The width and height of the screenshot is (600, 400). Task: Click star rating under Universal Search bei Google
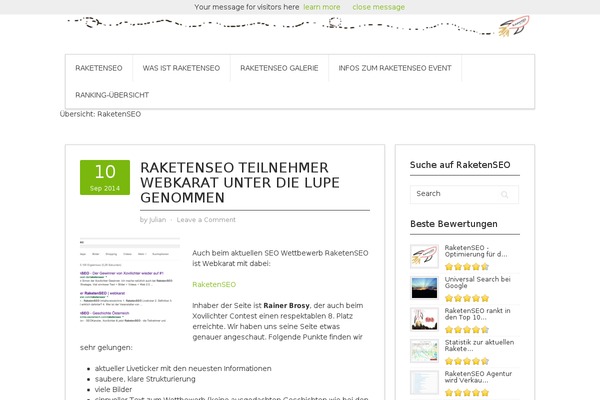click(467, 298)
